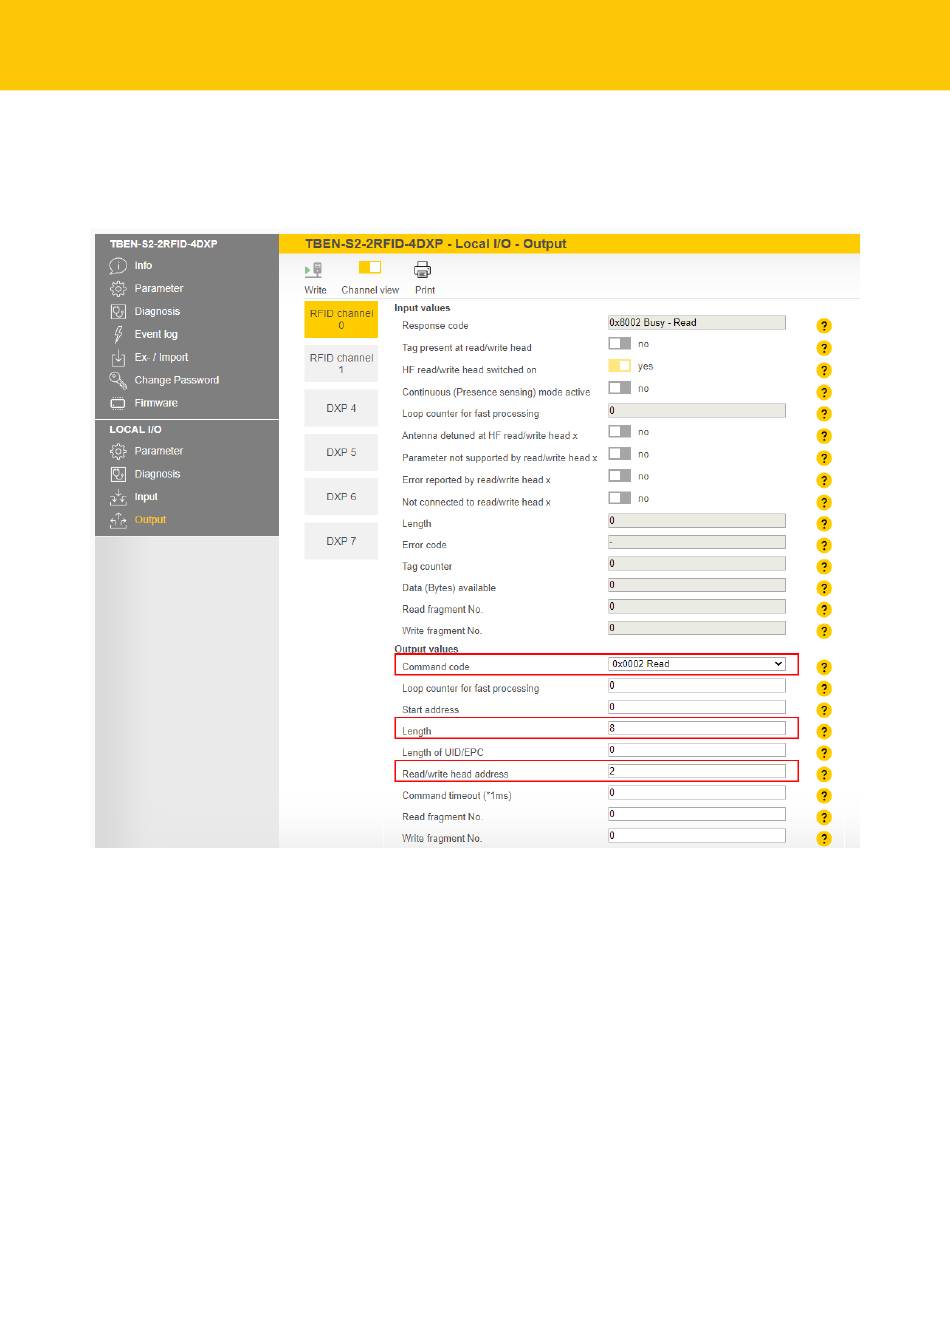This screenshot has width=950, height=1344.
Task: Open Event log in sidebar
Action: point(156,335)
